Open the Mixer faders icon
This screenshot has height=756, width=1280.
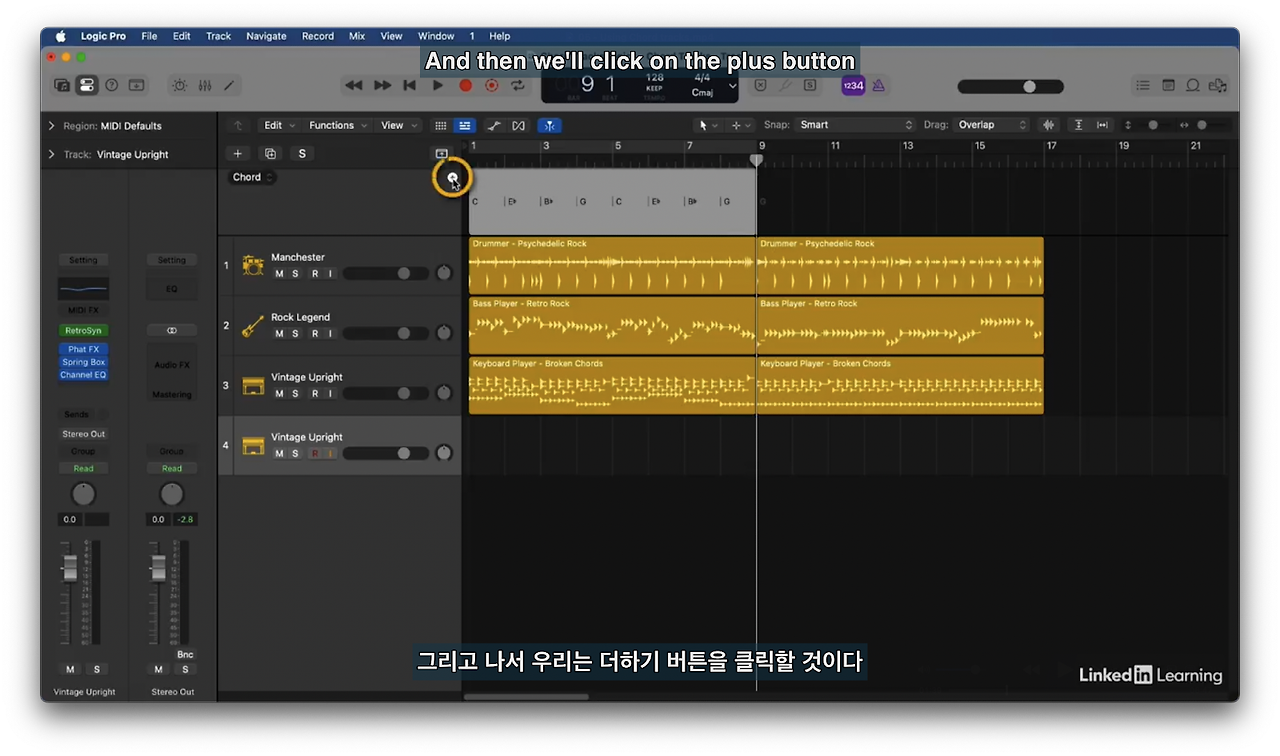[205, 86]
